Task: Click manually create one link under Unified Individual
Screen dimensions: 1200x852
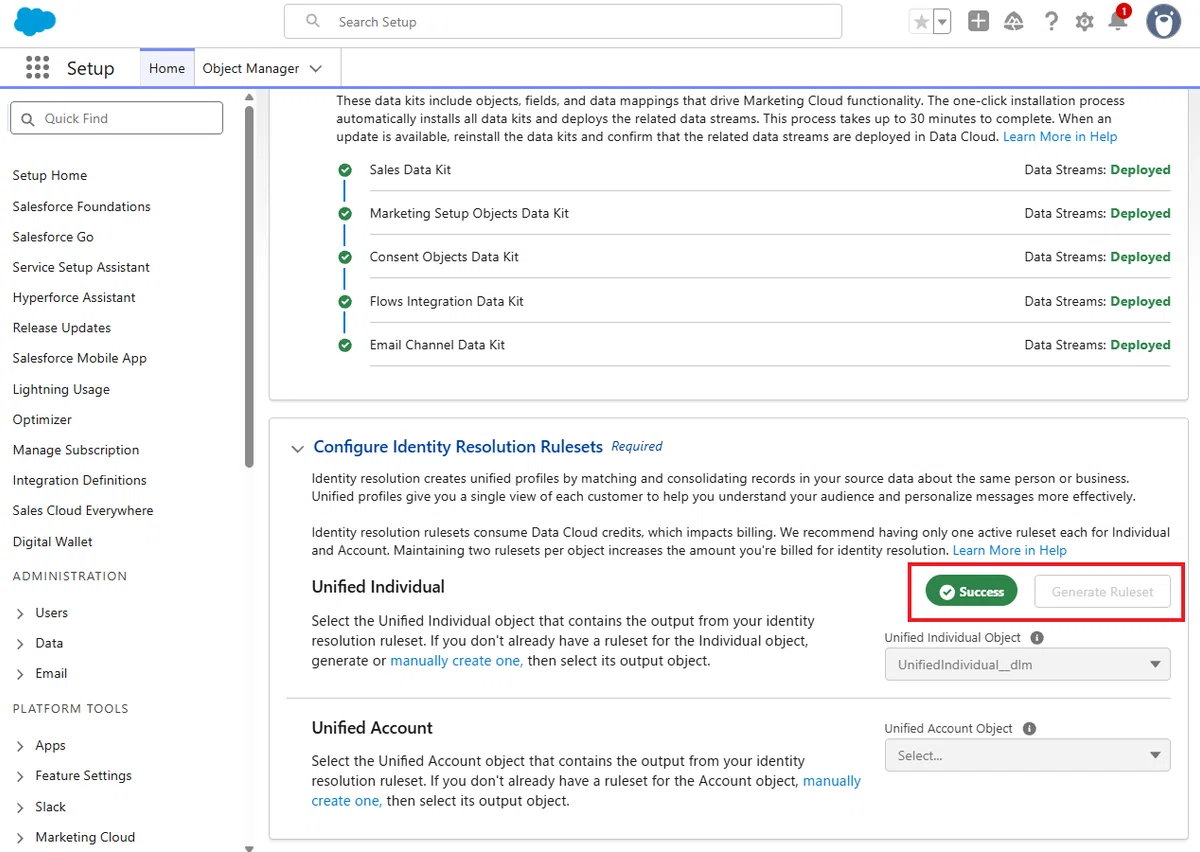Action: tap(456, 661)
